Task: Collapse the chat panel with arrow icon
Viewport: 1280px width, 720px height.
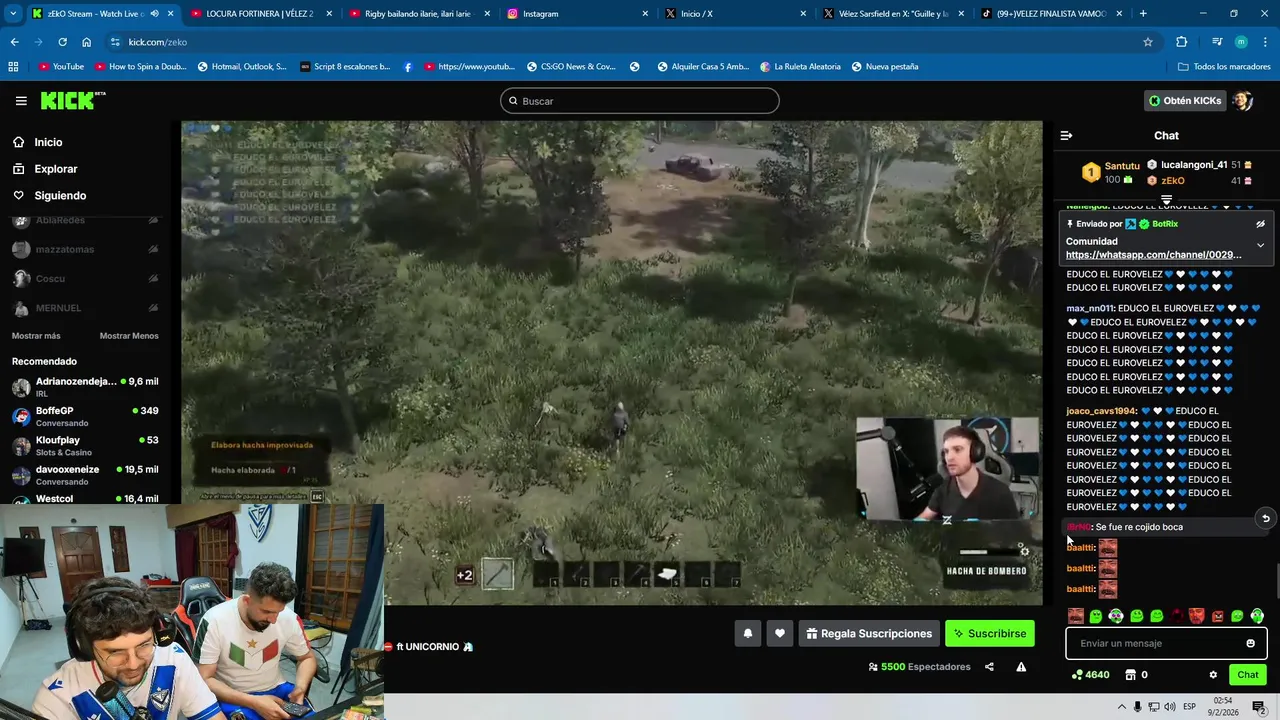Action: click(1066, 135)
